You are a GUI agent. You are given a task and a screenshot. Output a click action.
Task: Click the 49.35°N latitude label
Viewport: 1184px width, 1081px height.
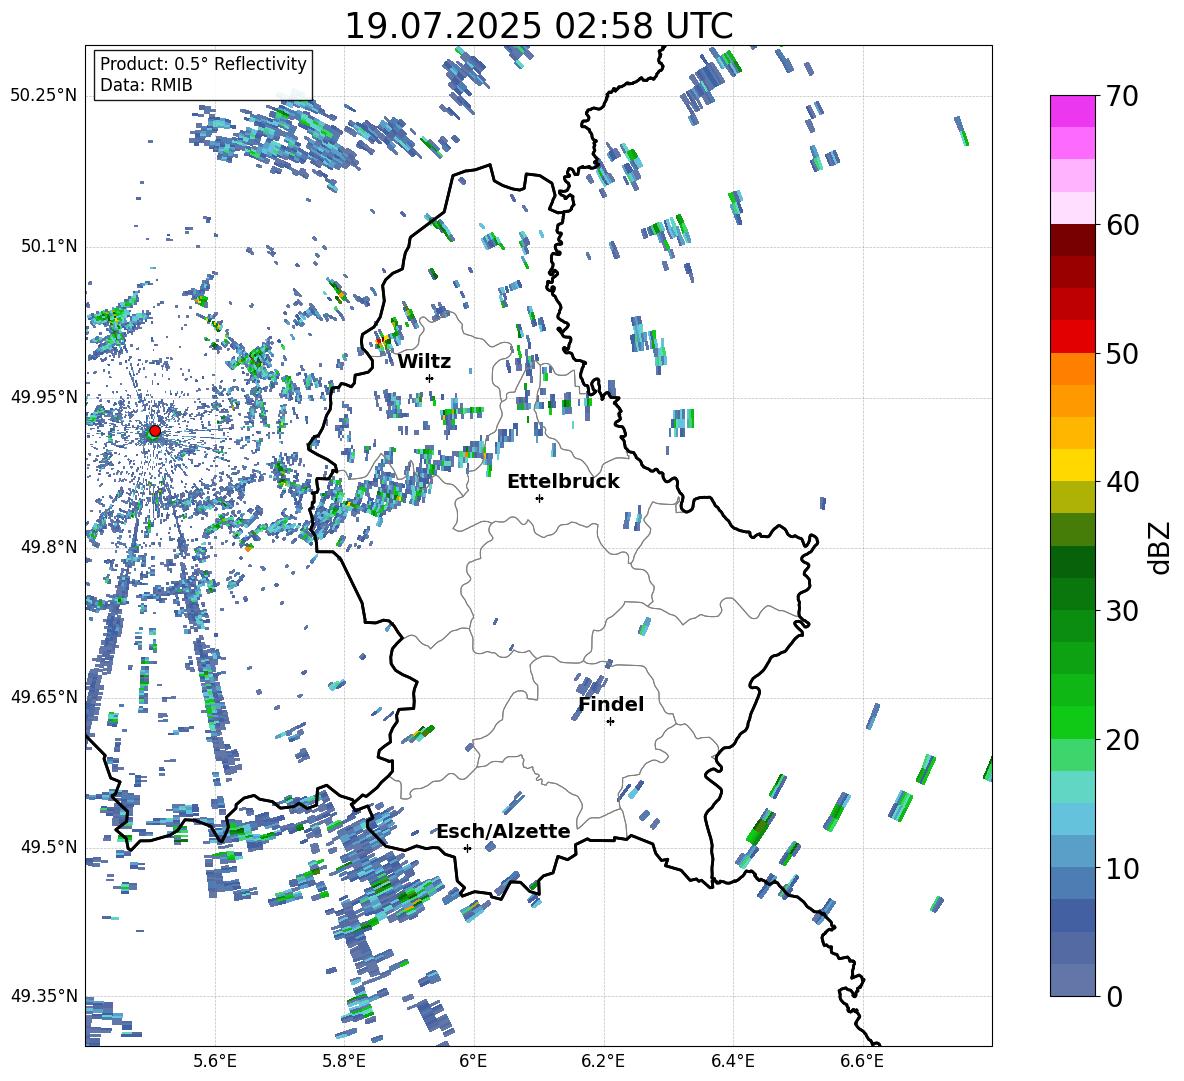point(44,996)
